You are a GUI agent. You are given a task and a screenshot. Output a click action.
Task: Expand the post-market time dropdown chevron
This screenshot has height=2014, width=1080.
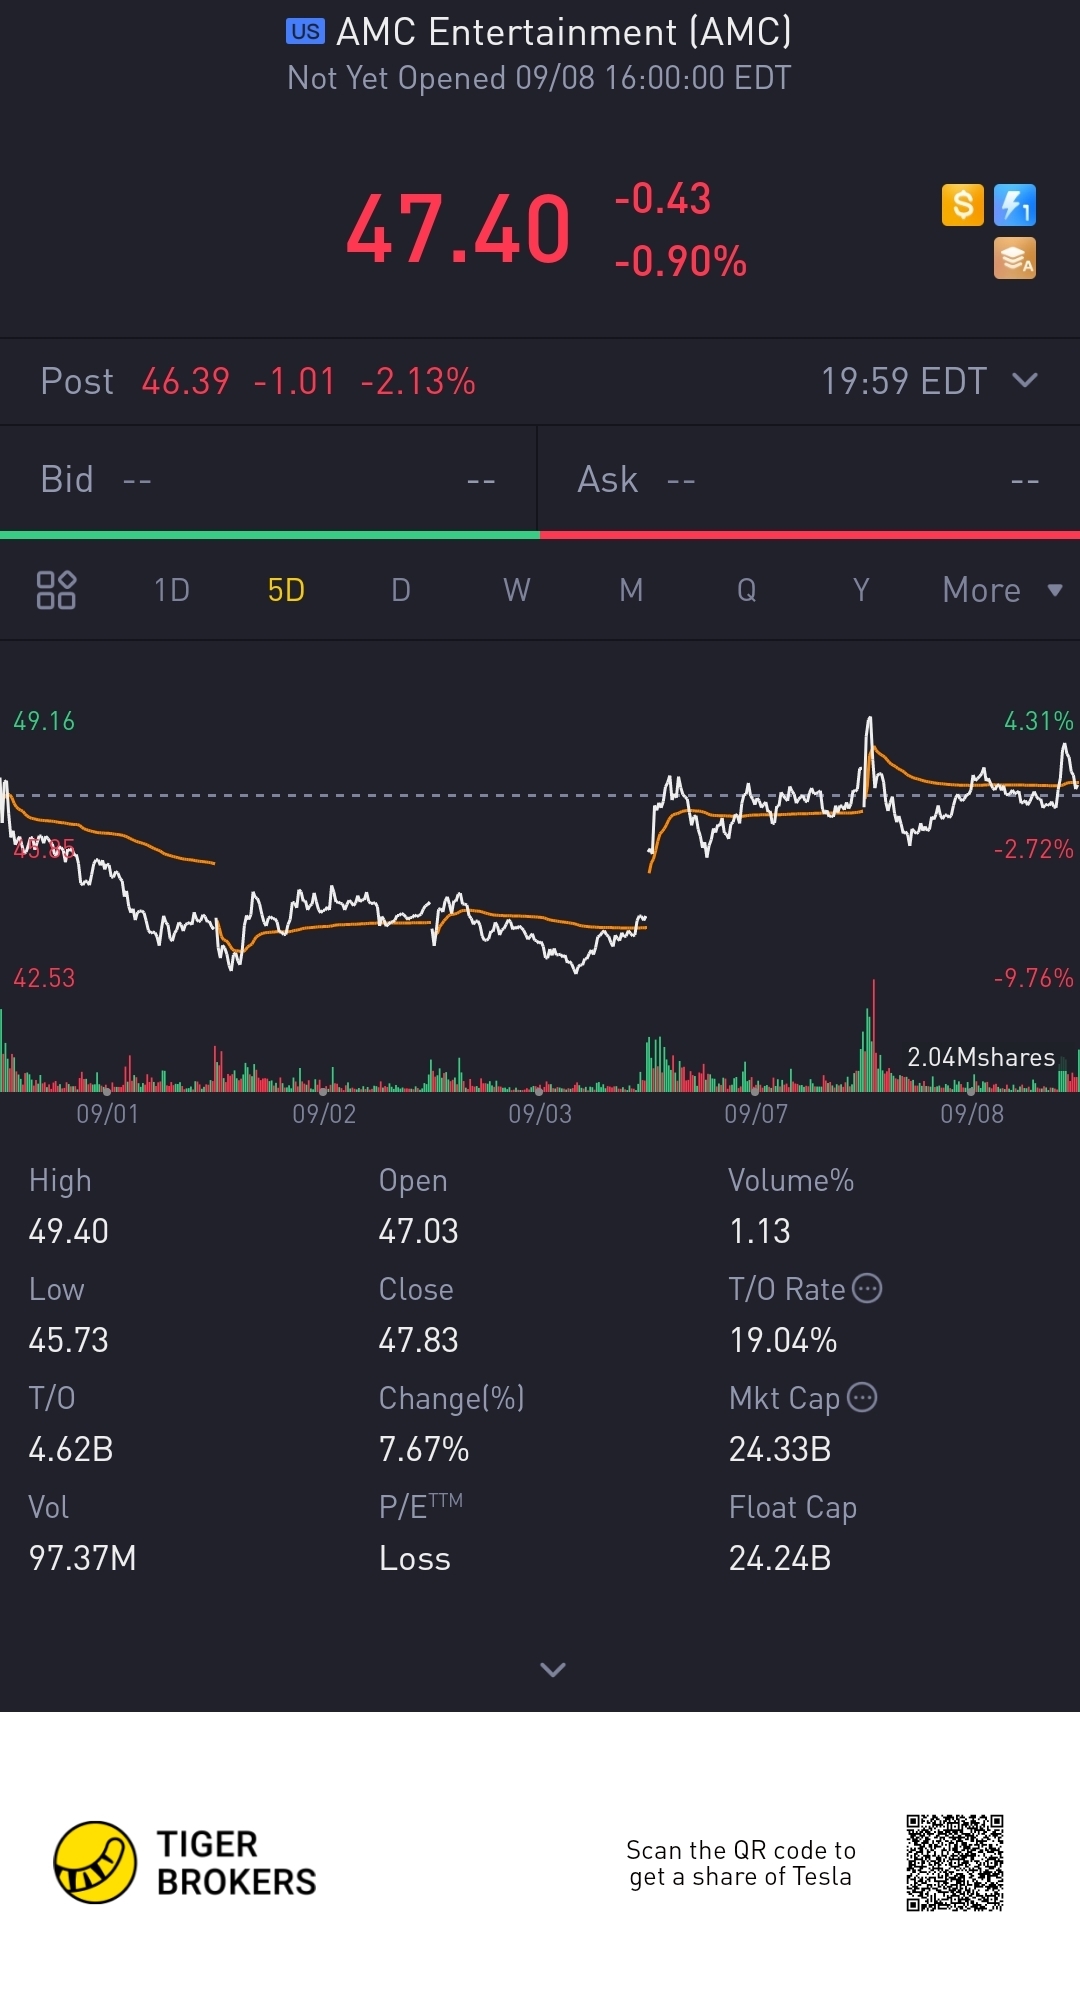pos(1025,380)
